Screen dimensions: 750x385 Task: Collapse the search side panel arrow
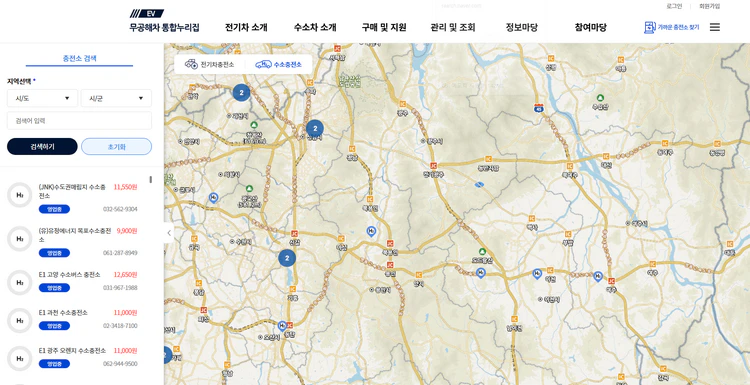coord(169,233)
